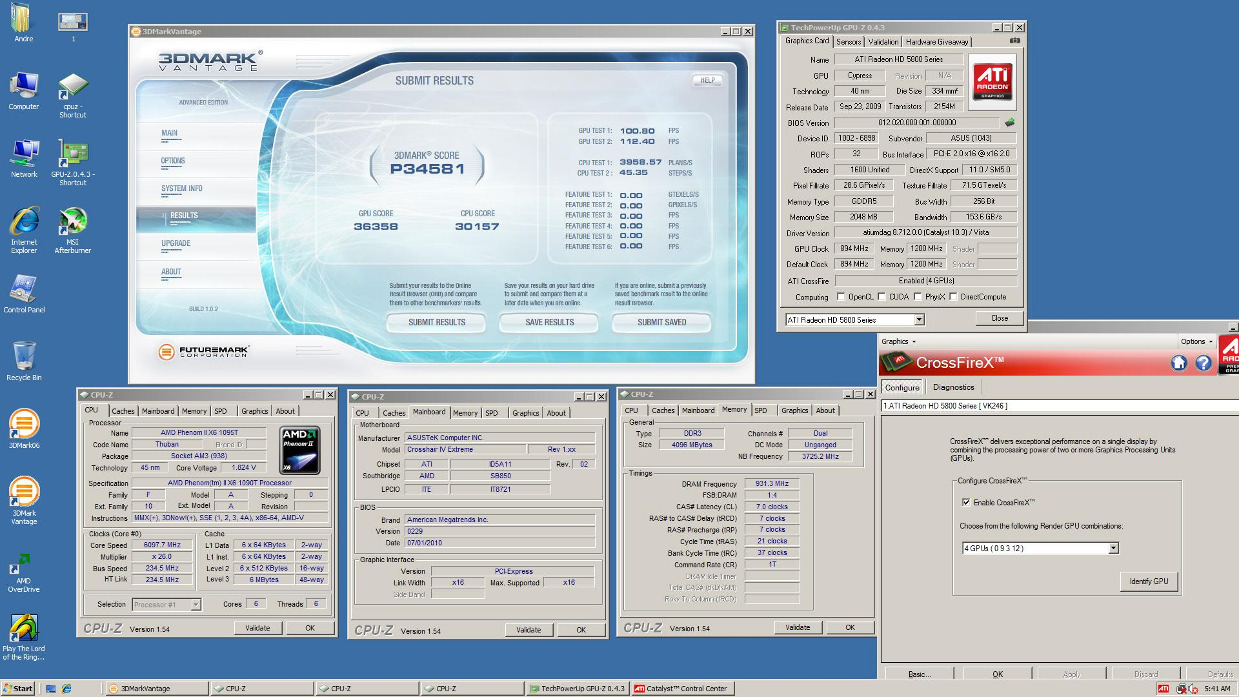Click the GPU-Z screenshot camera icon
The width and height of the screenshot is (1239, 697).
click(1015, 42)
